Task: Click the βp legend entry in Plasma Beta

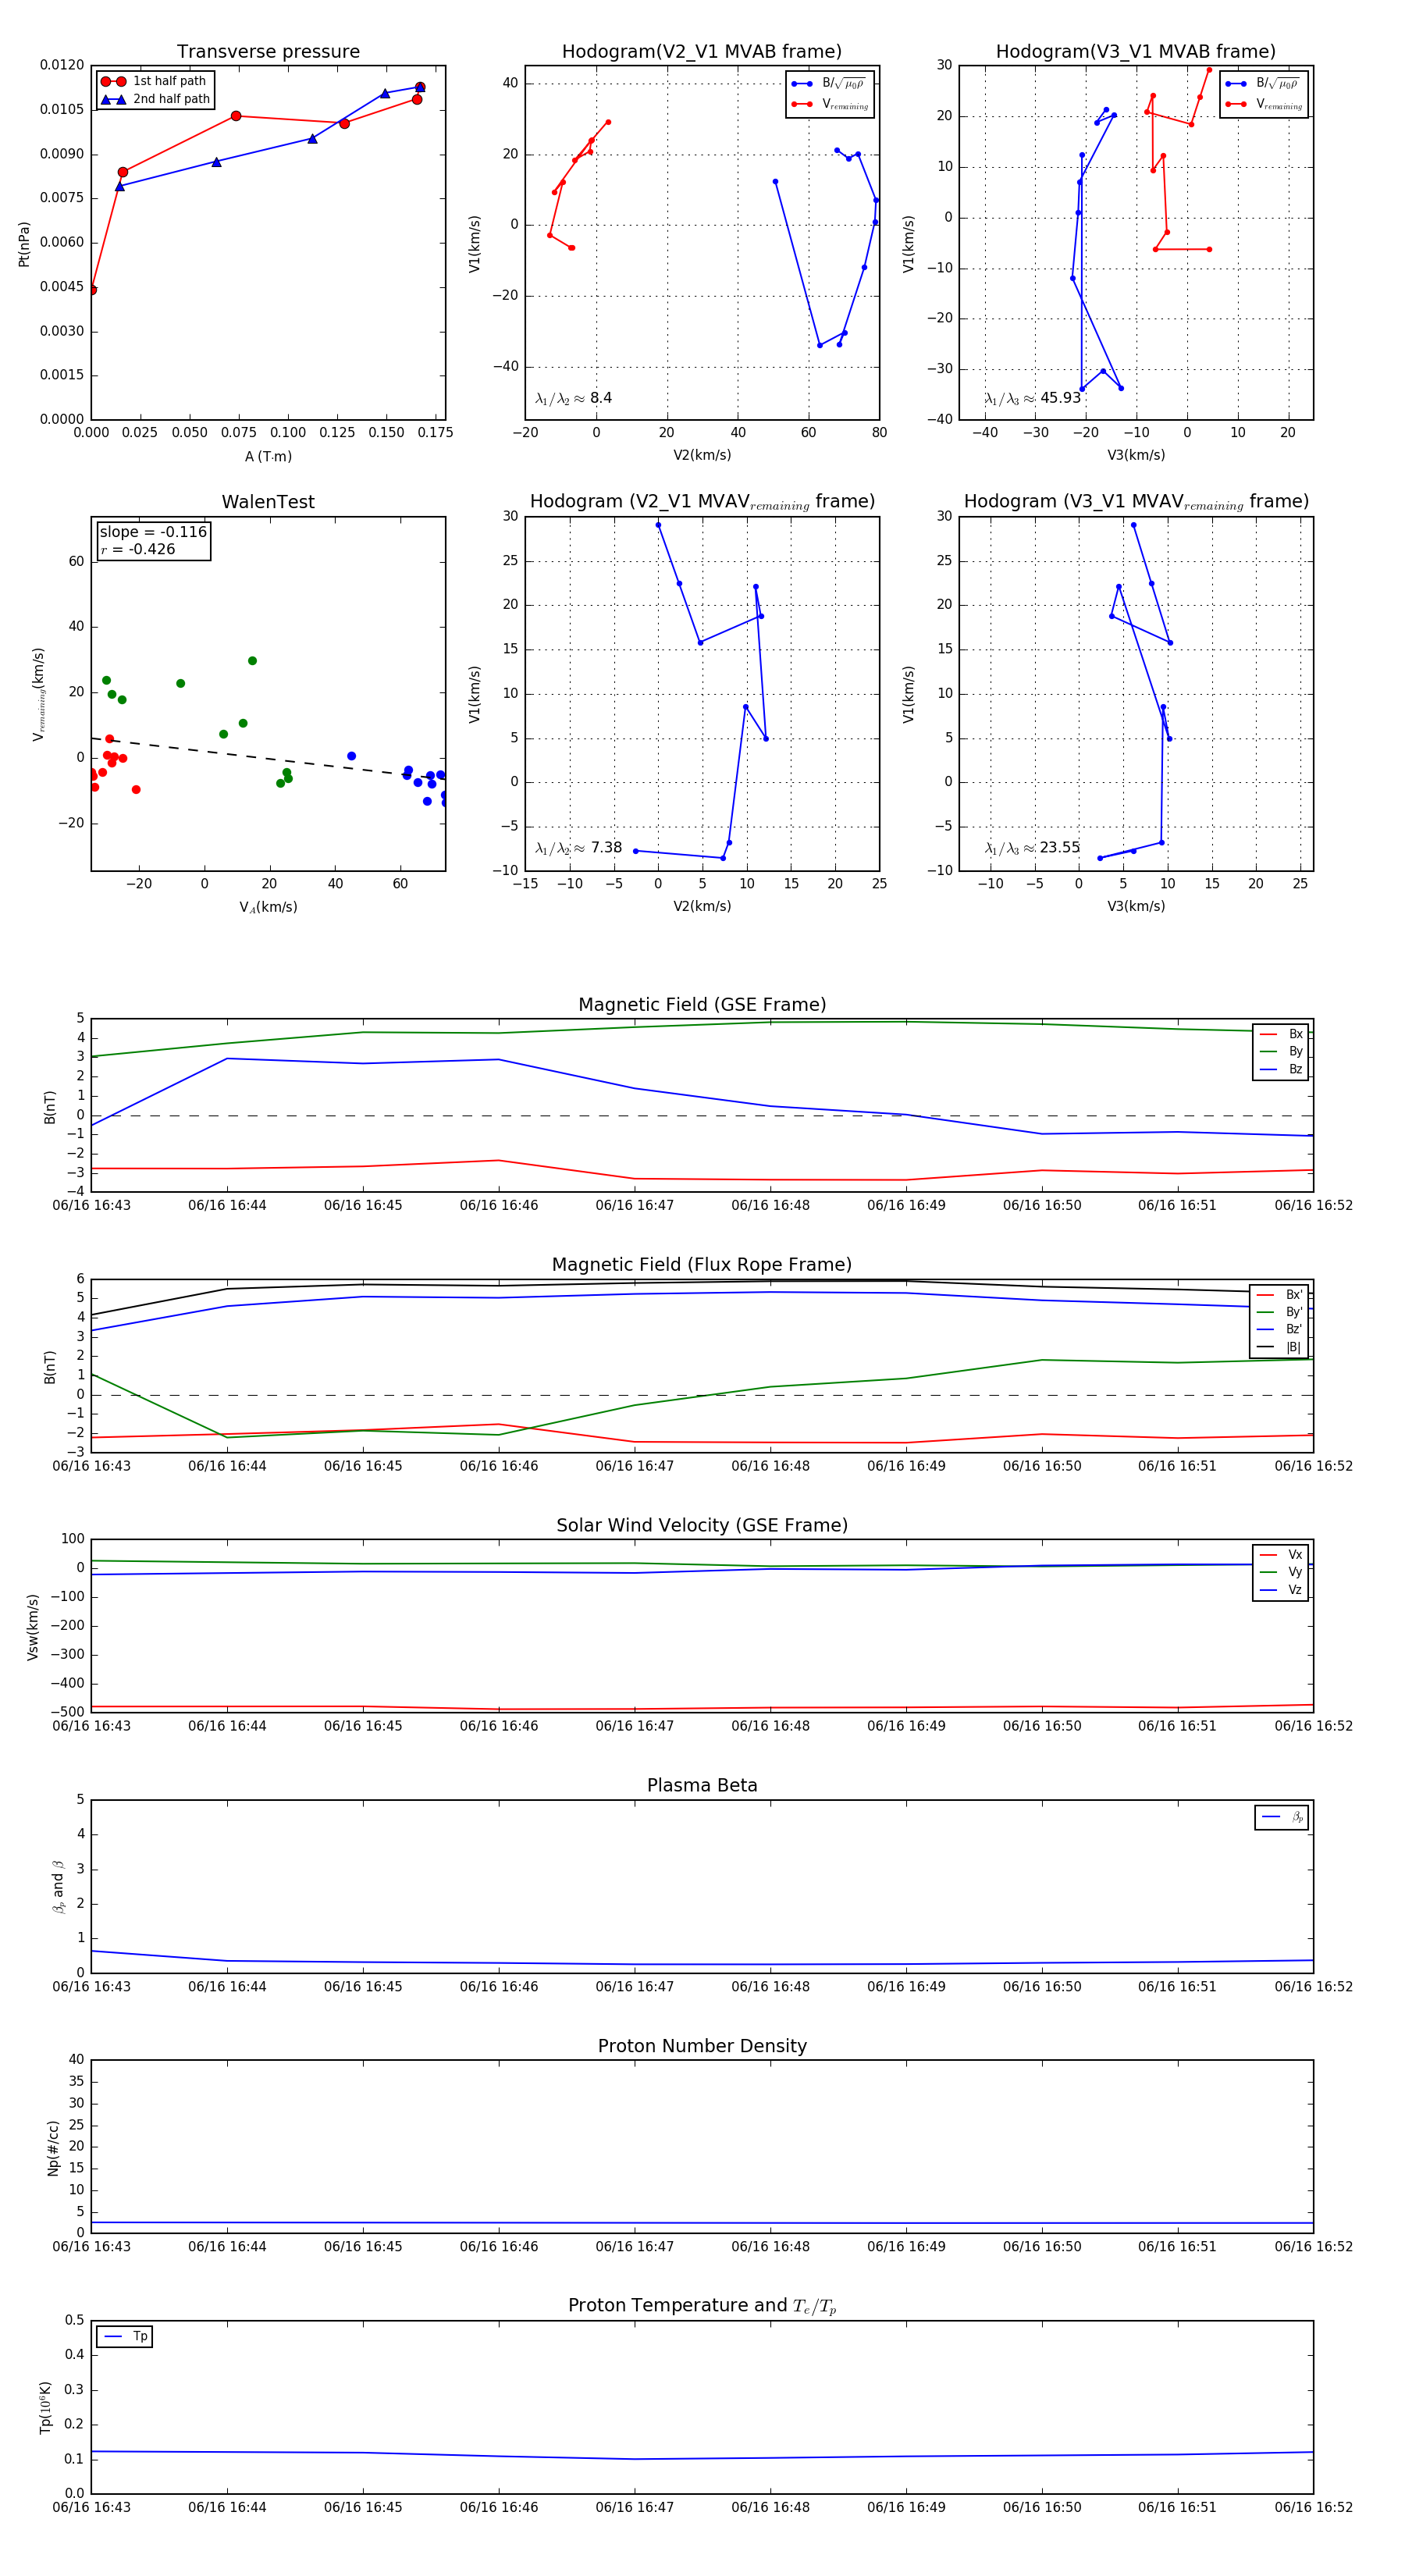Action: [x=1282, y=1817]
